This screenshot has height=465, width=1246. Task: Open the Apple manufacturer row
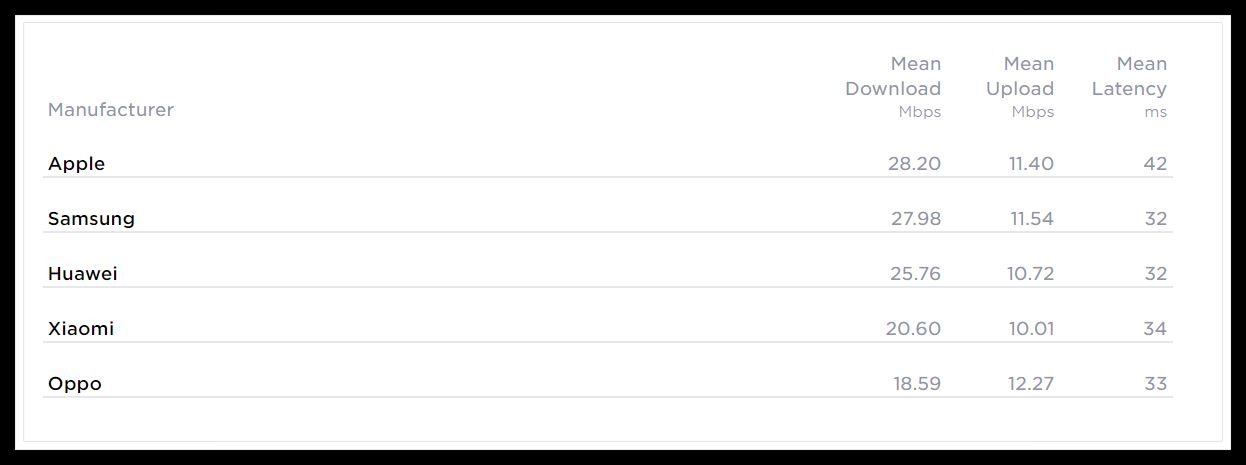tap(77, 164)
